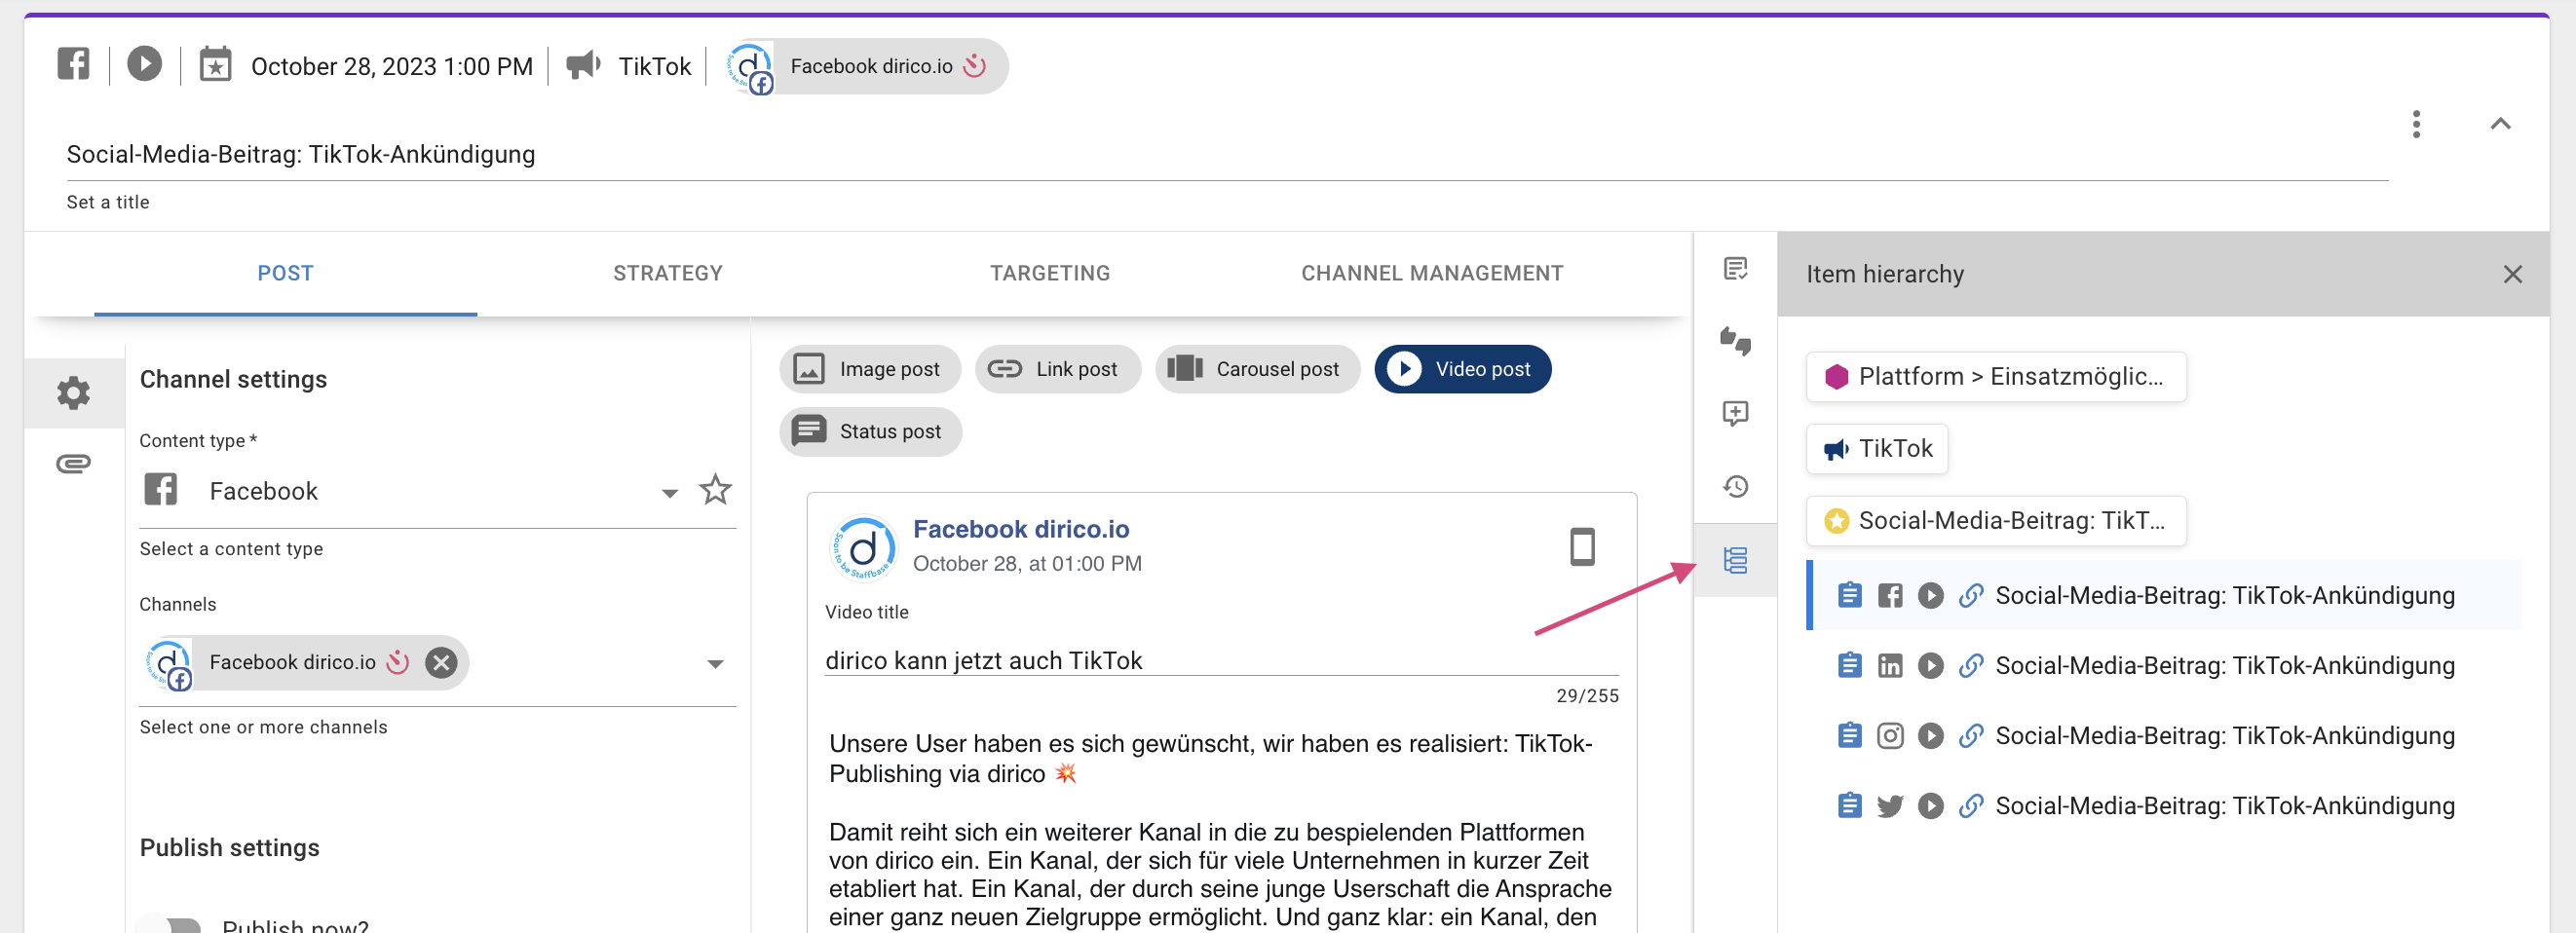2576x933 pixels.
Task: Open channel settings via the gear icon
Action: 73,393
